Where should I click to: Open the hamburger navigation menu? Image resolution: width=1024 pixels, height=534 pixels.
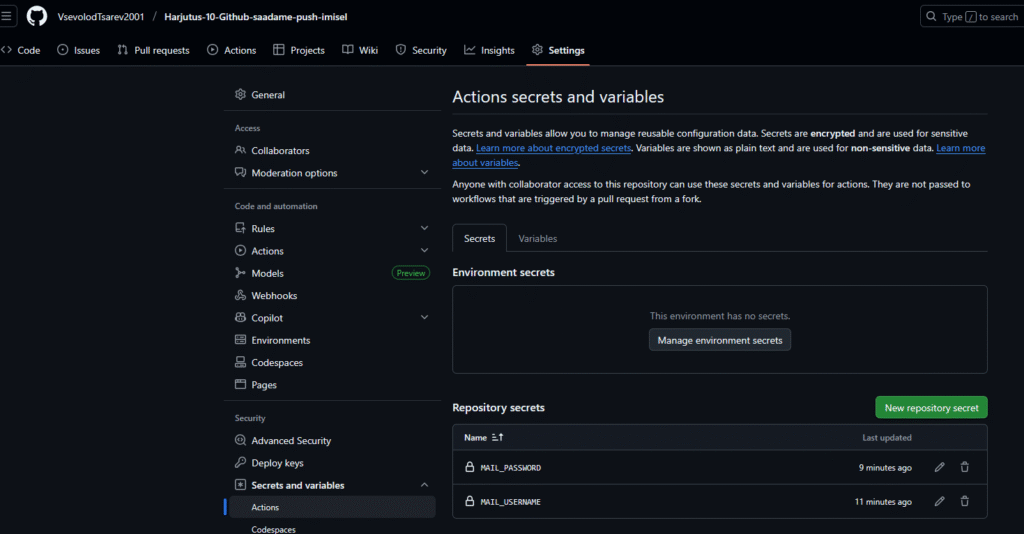pyautogui.click(x=7, y=17)
